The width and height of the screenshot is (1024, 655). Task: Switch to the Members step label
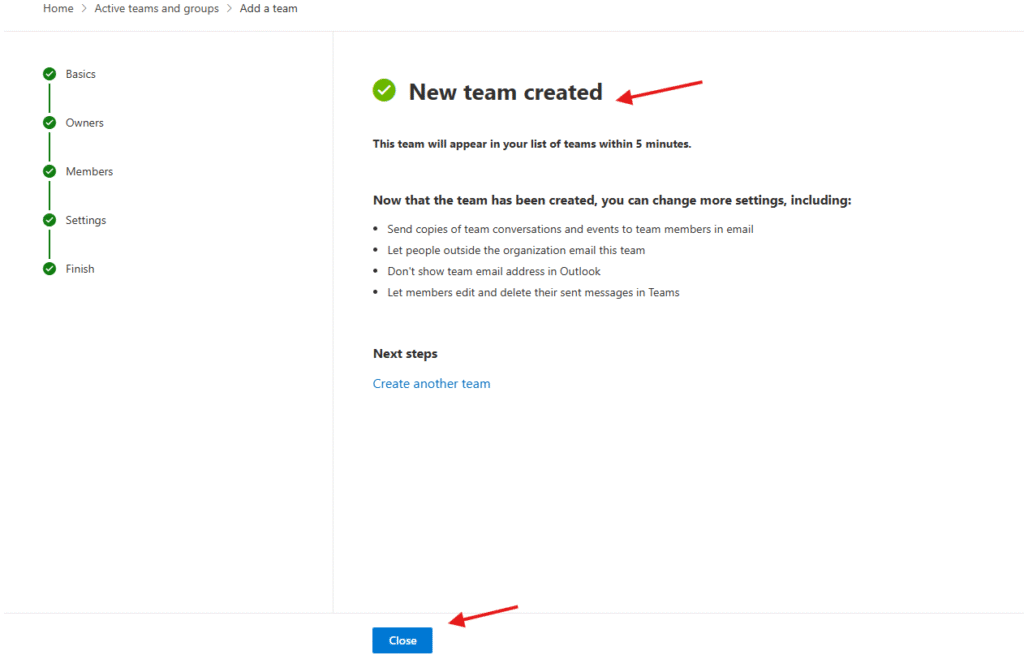click(89, 172)
